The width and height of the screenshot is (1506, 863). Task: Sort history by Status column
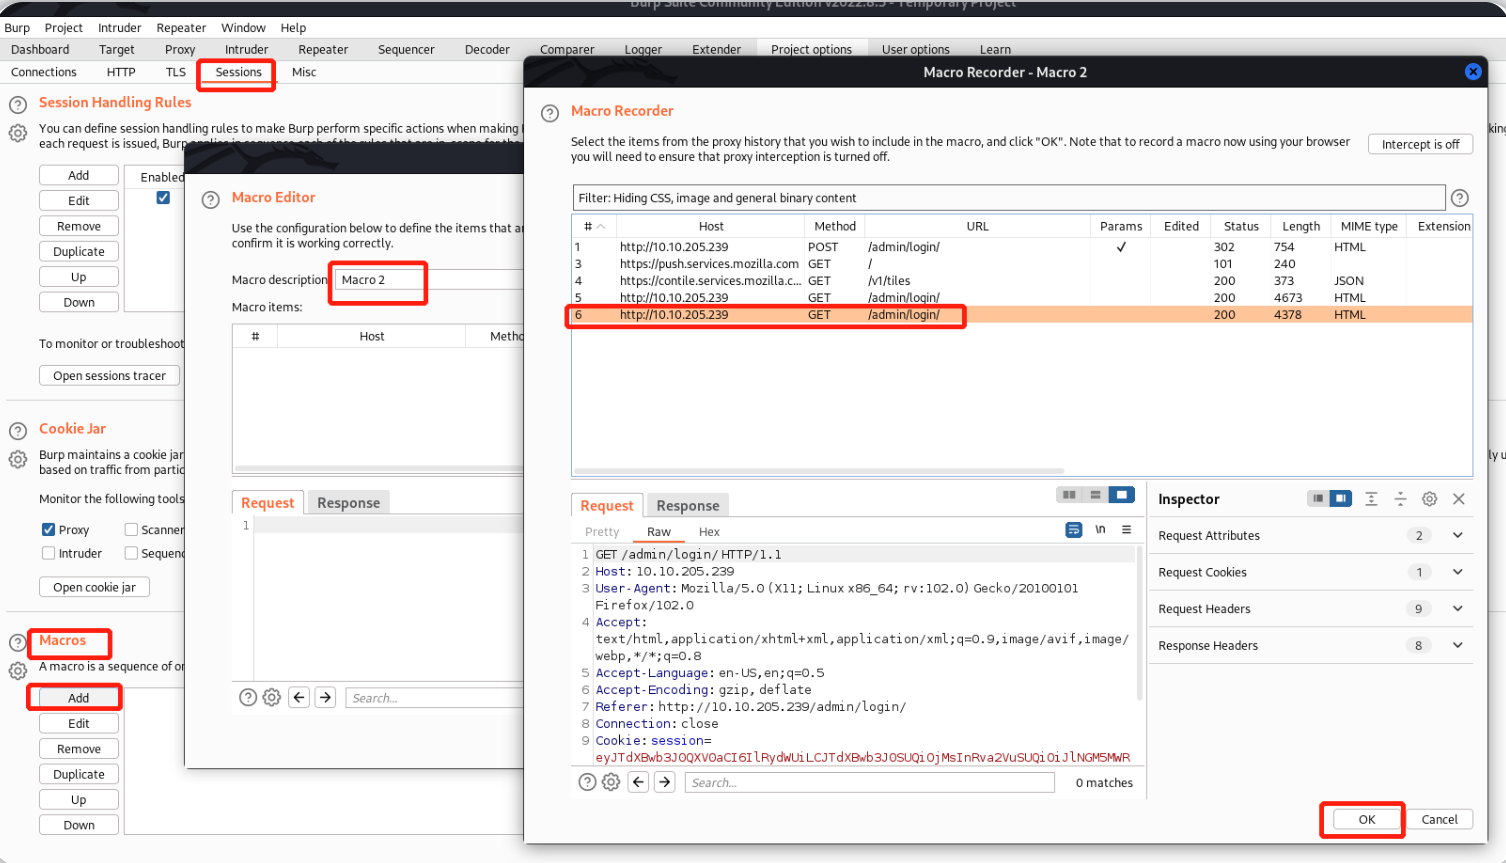click(x=1241, y=226)
